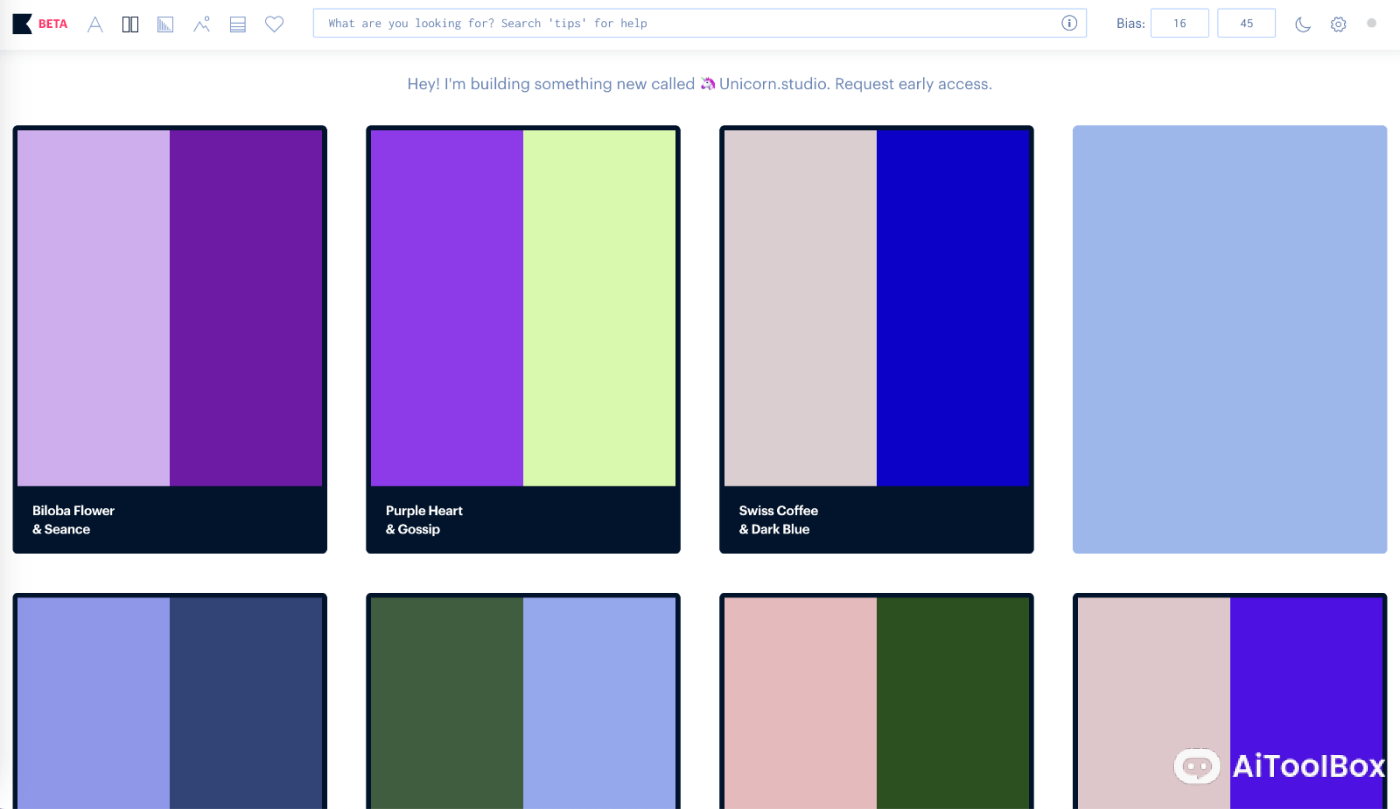Viewport: 1400px width, 809px height.
Task: Click the gray status dot in header
Action: tap(1371, 23)
